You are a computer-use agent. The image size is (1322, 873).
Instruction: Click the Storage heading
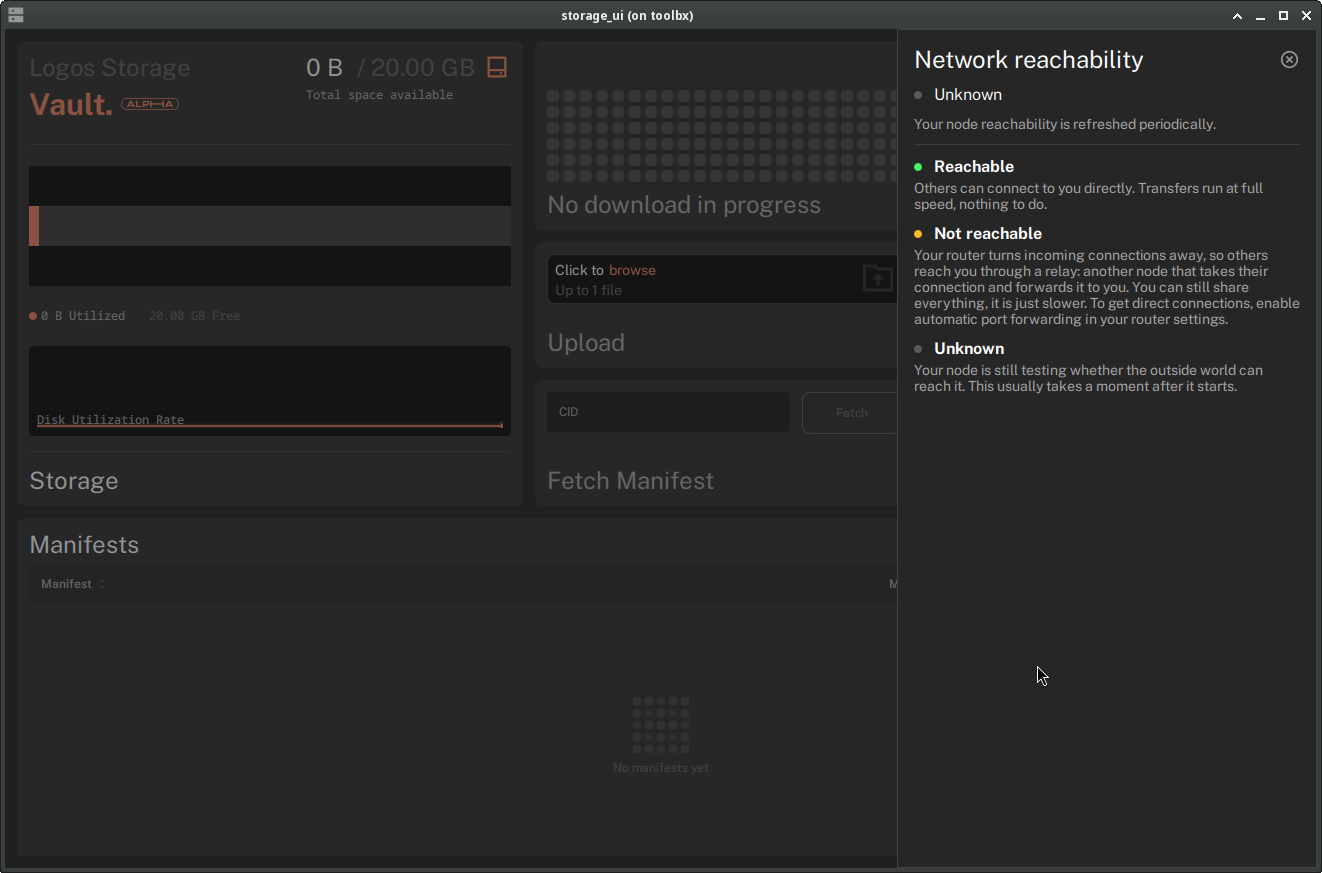tap(74, 481)
